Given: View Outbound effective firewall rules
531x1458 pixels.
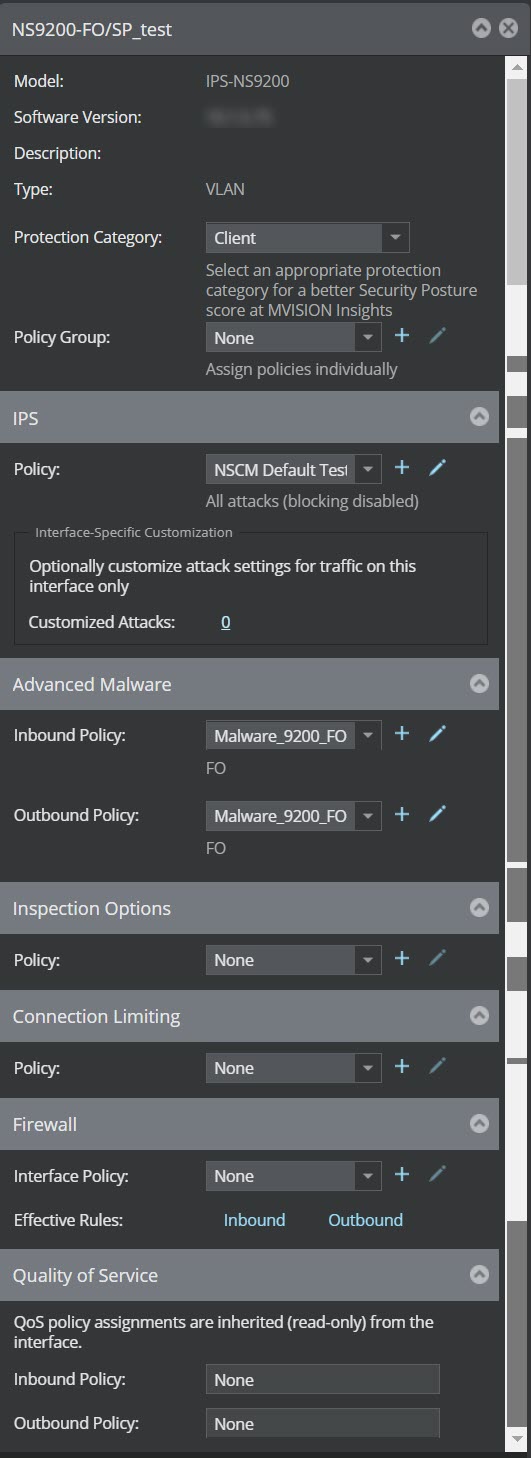Looking at the screenshot, I should tap(365, 1220).
